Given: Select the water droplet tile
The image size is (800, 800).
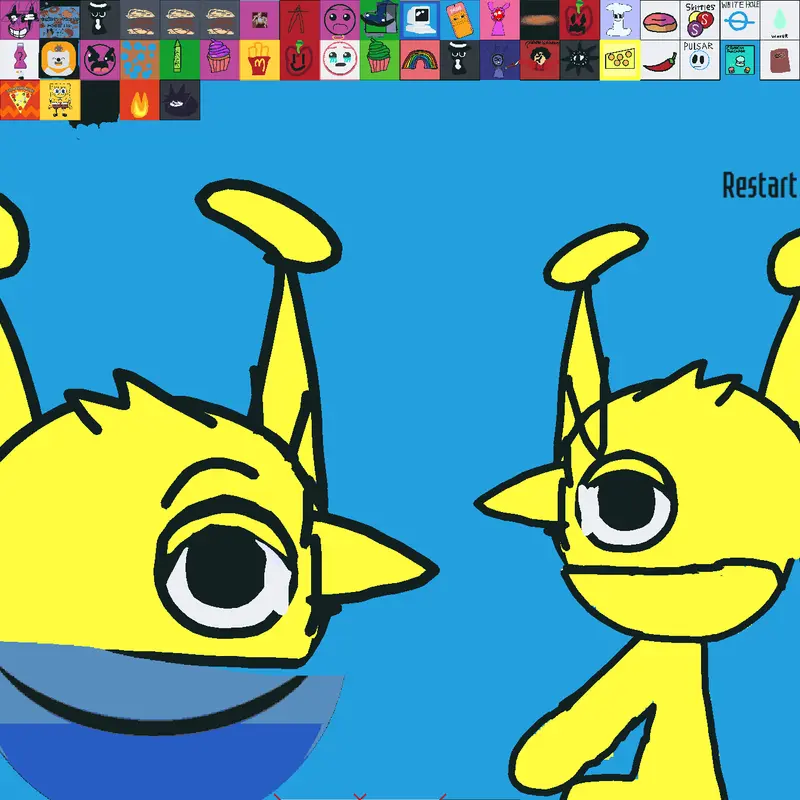Looking at the screenshot, I should pyautogui.click(x=780, y=20).
